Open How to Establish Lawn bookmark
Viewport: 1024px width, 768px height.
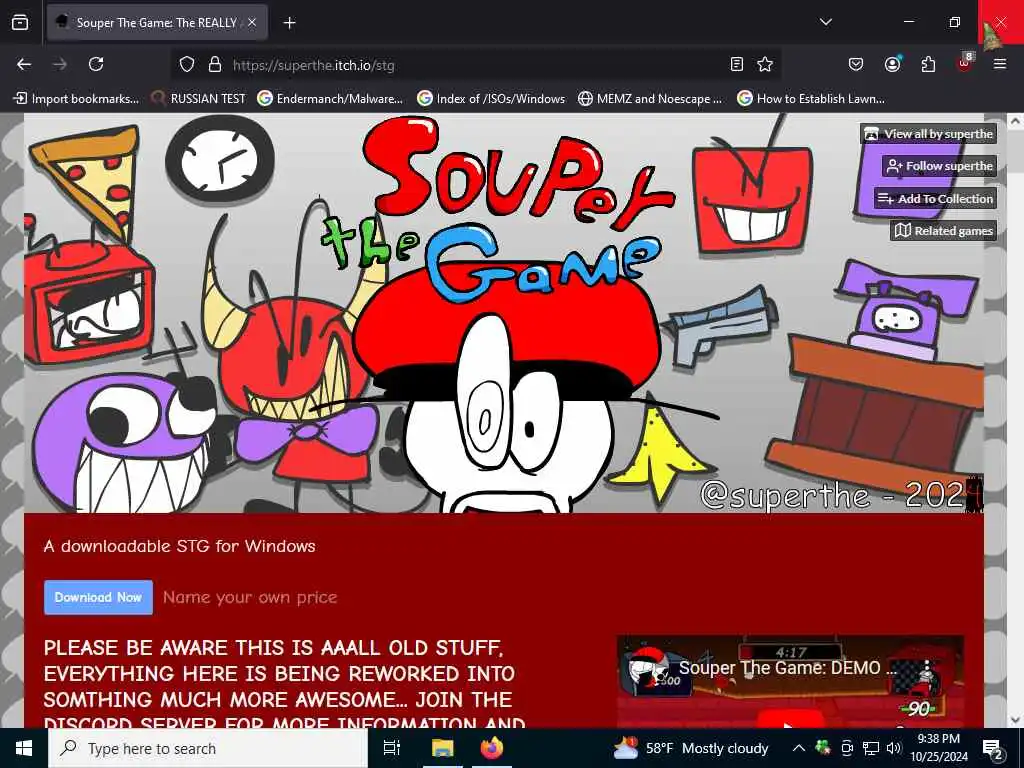coord(811,99)
